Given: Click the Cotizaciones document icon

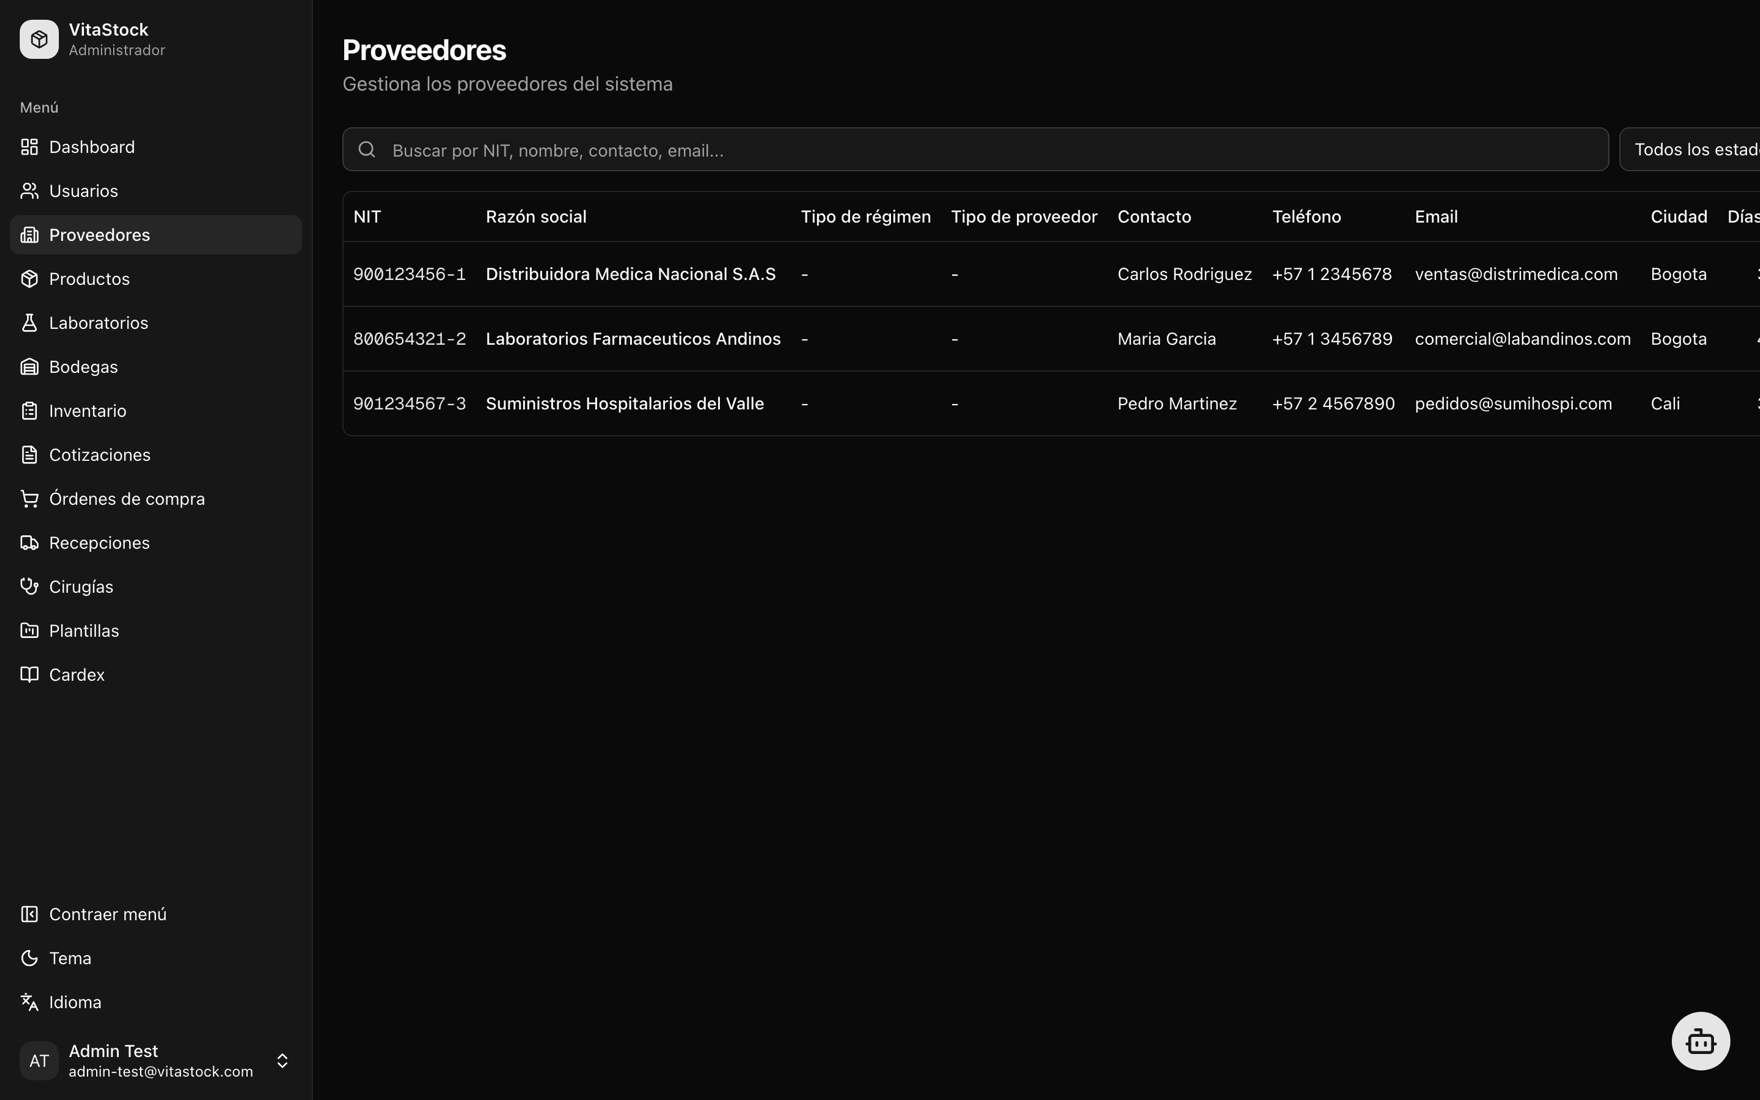Looking at the screenshot, I should [29, 455].
